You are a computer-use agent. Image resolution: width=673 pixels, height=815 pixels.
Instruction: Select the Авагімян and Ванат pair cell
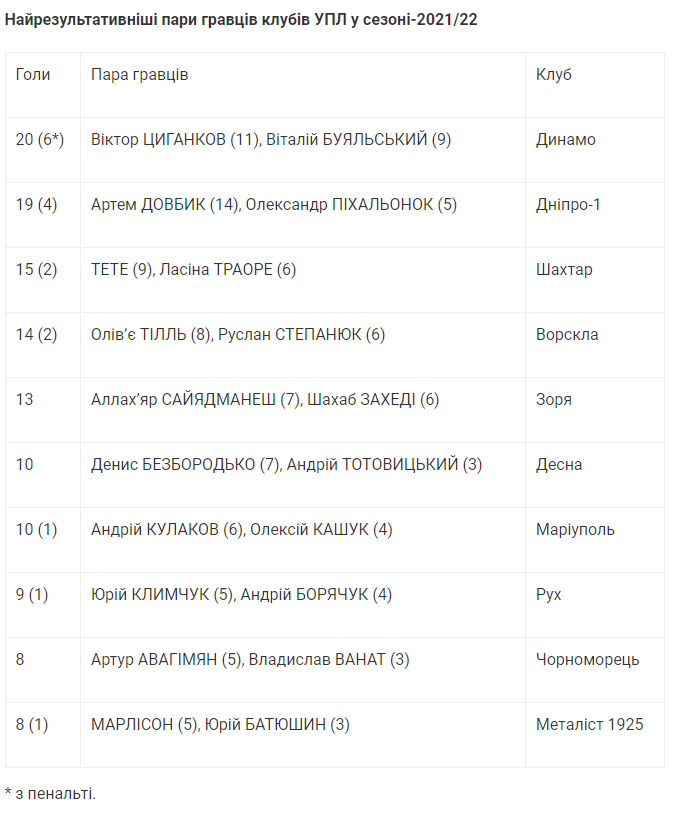tap(250, 660)
